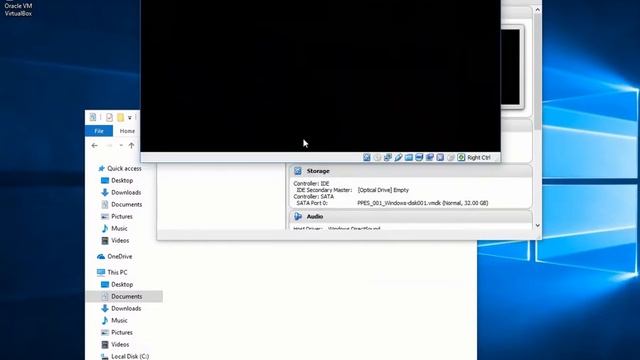The width and height of the screenshot is (640, 360).
Task: Click the Audio section speaker icon
Action: (x=298, y=216)
